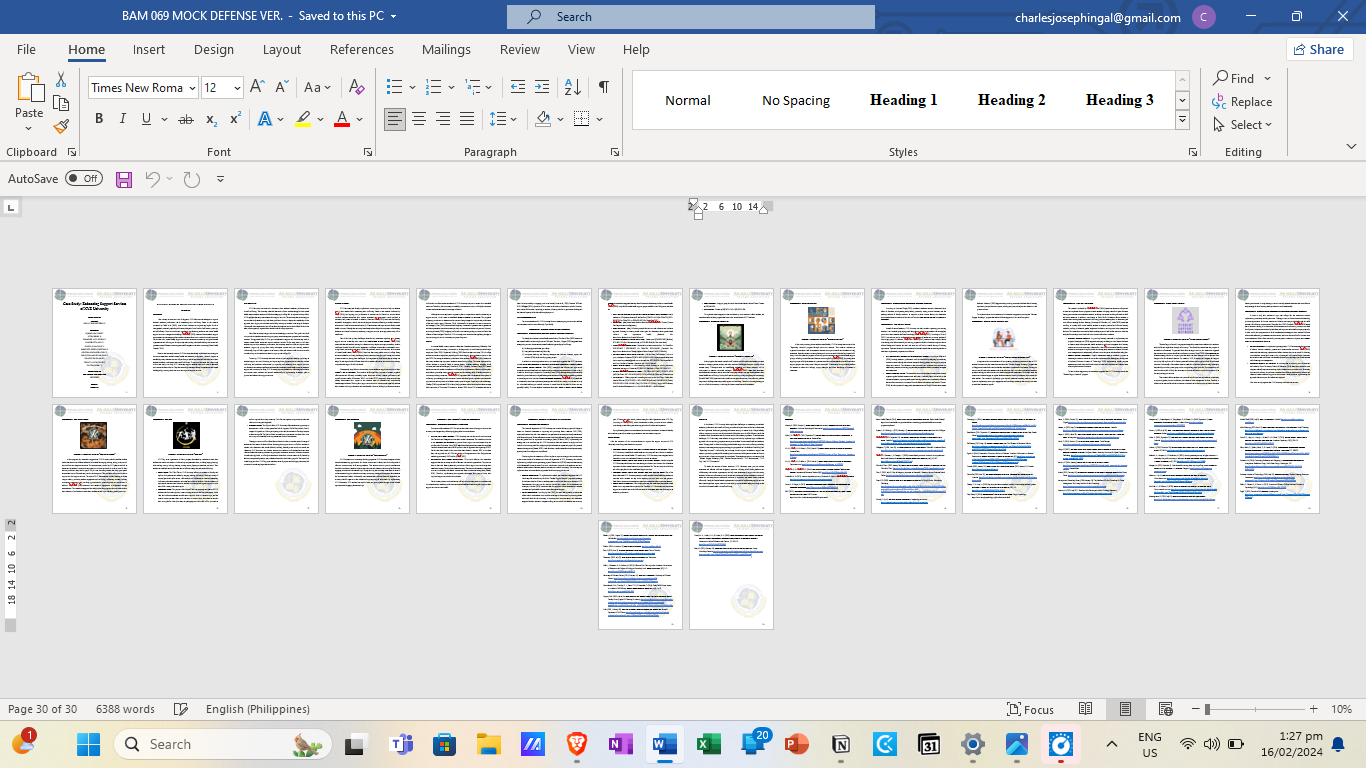Open the font name dropdown

click(x=190, y=88)
